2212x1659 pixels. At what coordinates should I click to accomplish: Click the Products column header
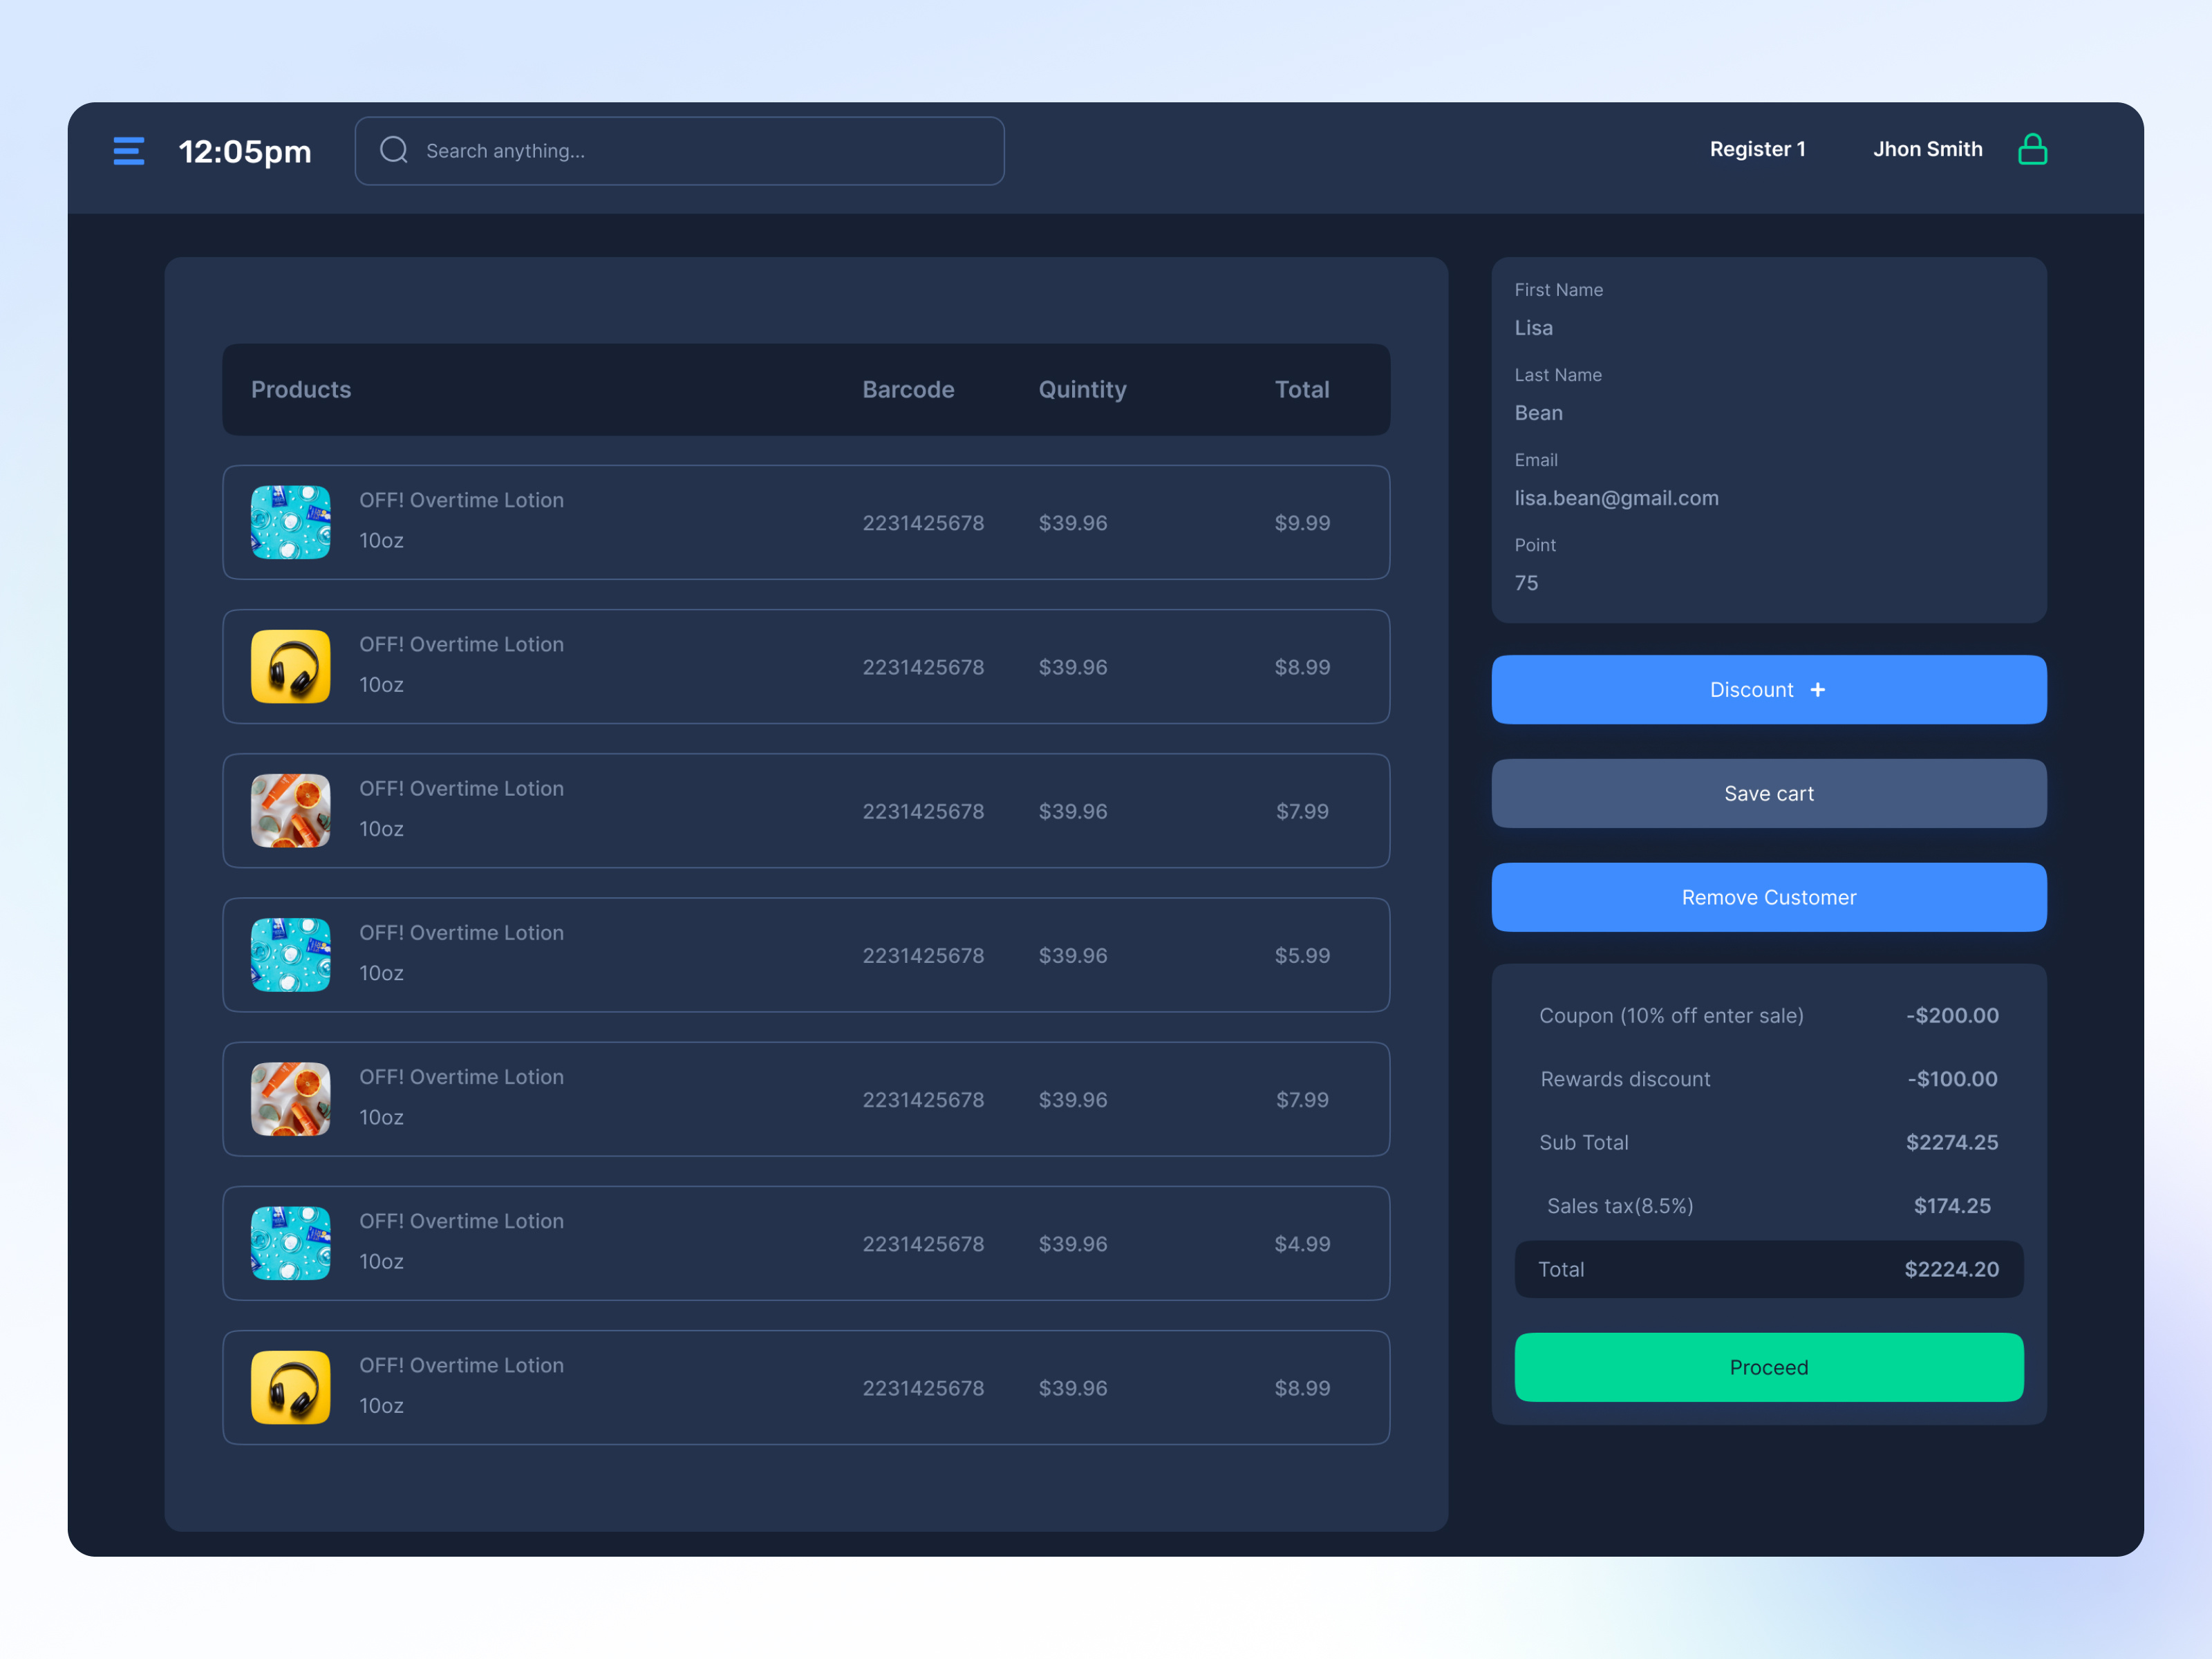point(301,389)
